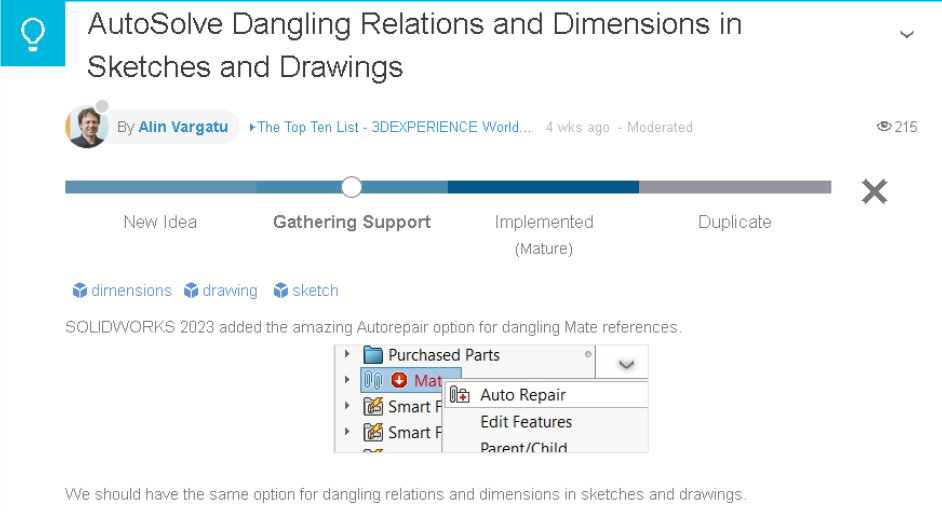Click the Moderated label
The image size is (942, 512).
coord(660,127)
